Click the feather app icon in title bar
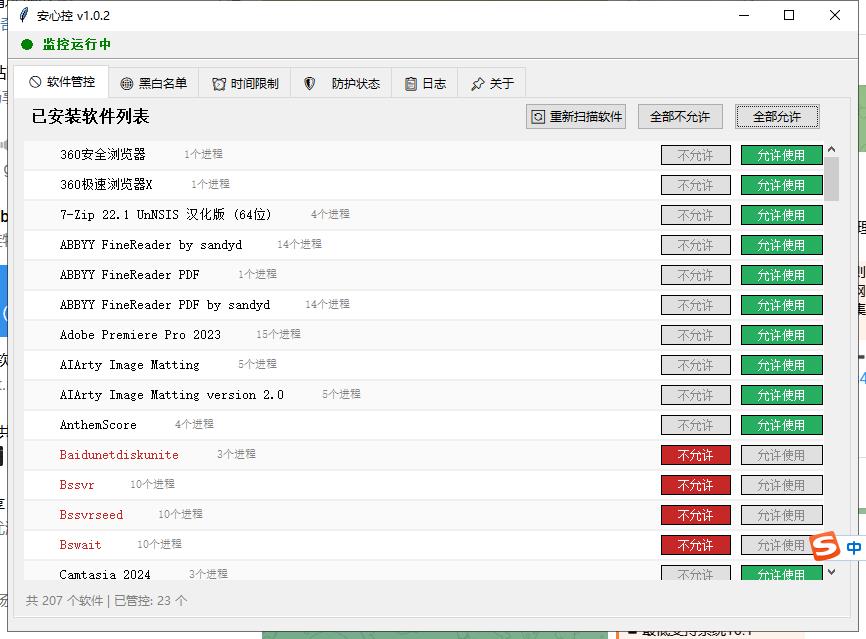 click(x=23, y=15)
